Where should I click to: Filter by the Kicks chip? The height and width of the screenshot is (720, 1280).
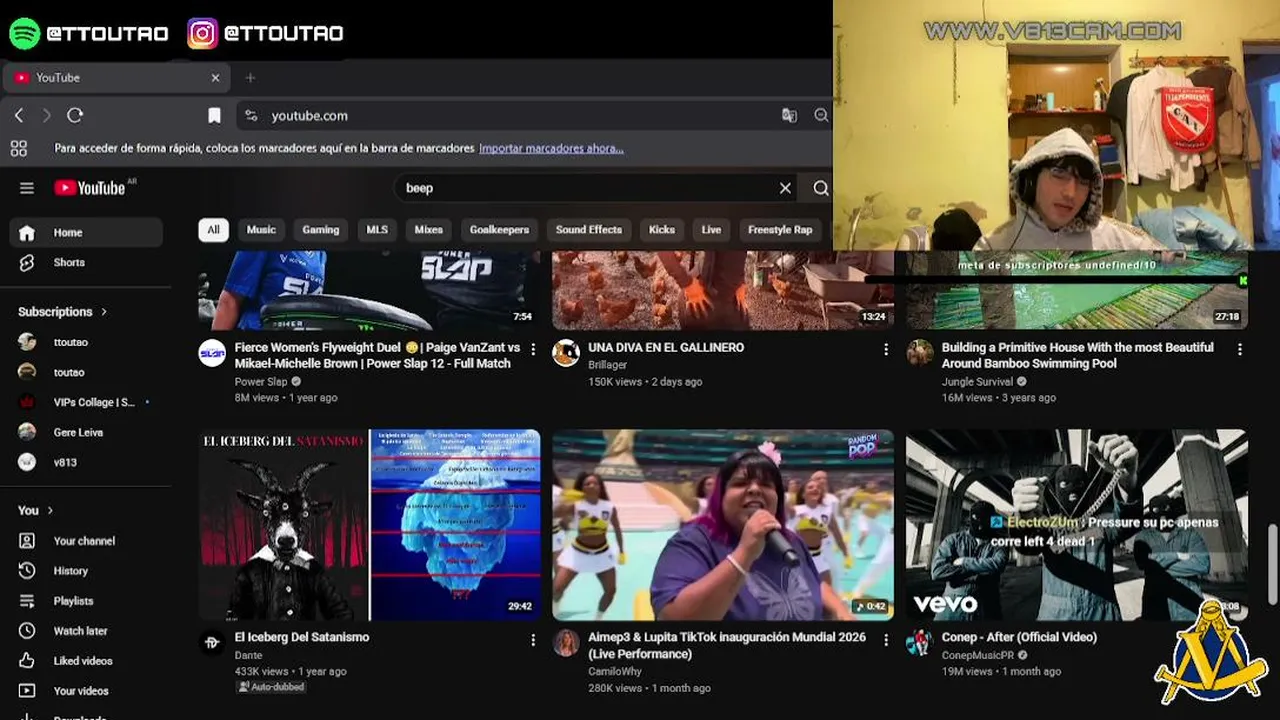(662, 230)
